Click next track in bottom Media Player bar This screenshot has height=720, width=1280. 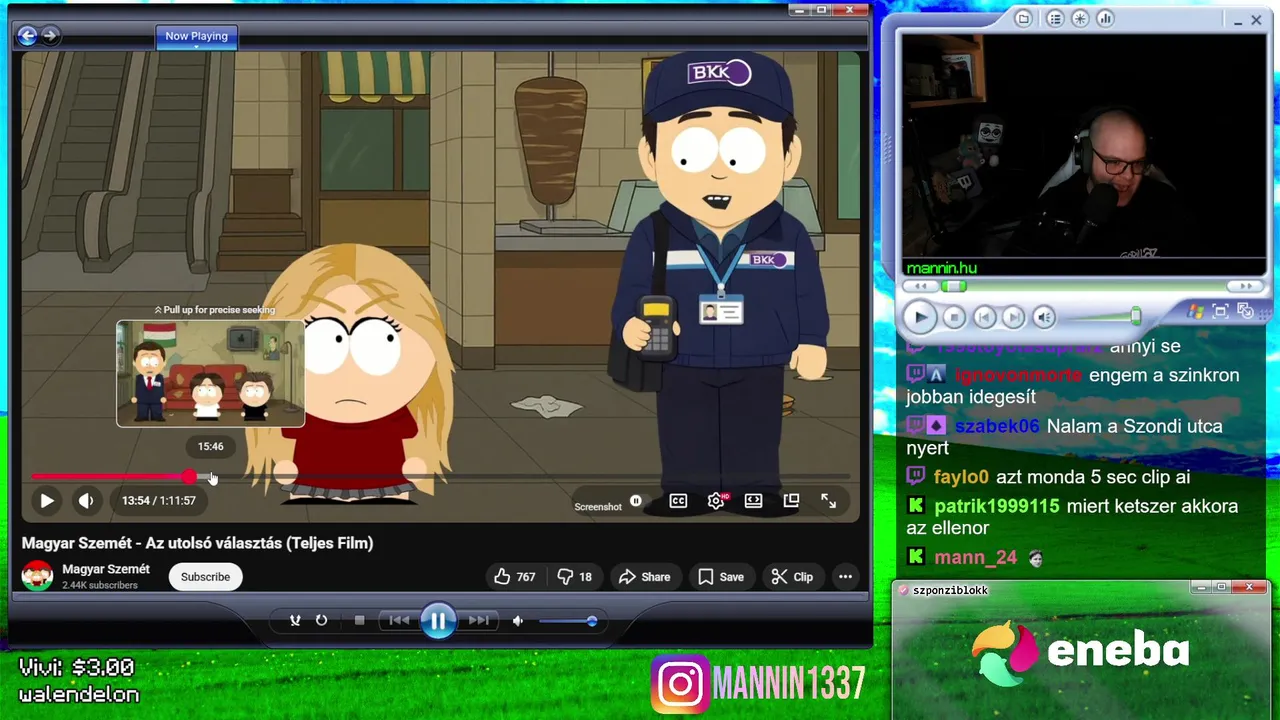(479, 621)
